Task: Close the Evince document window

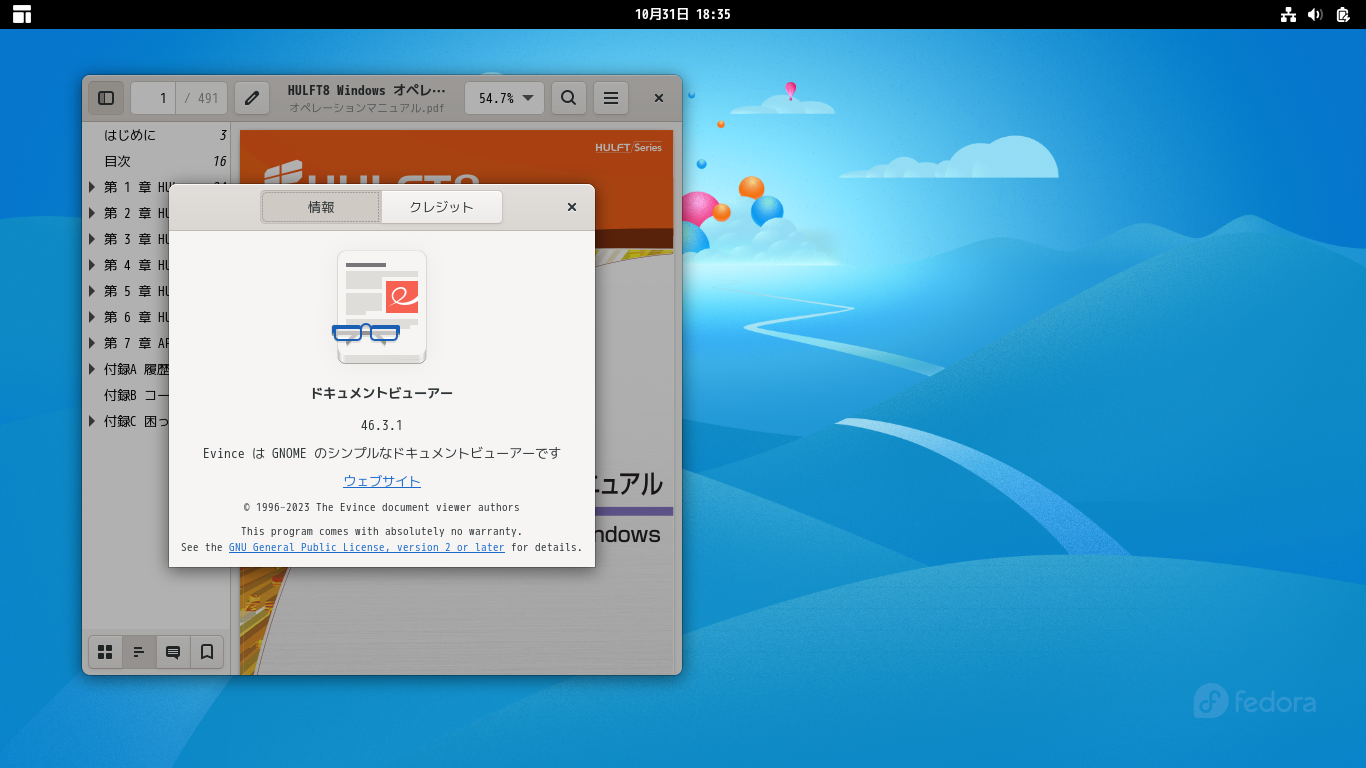Action: coord(659,98)
